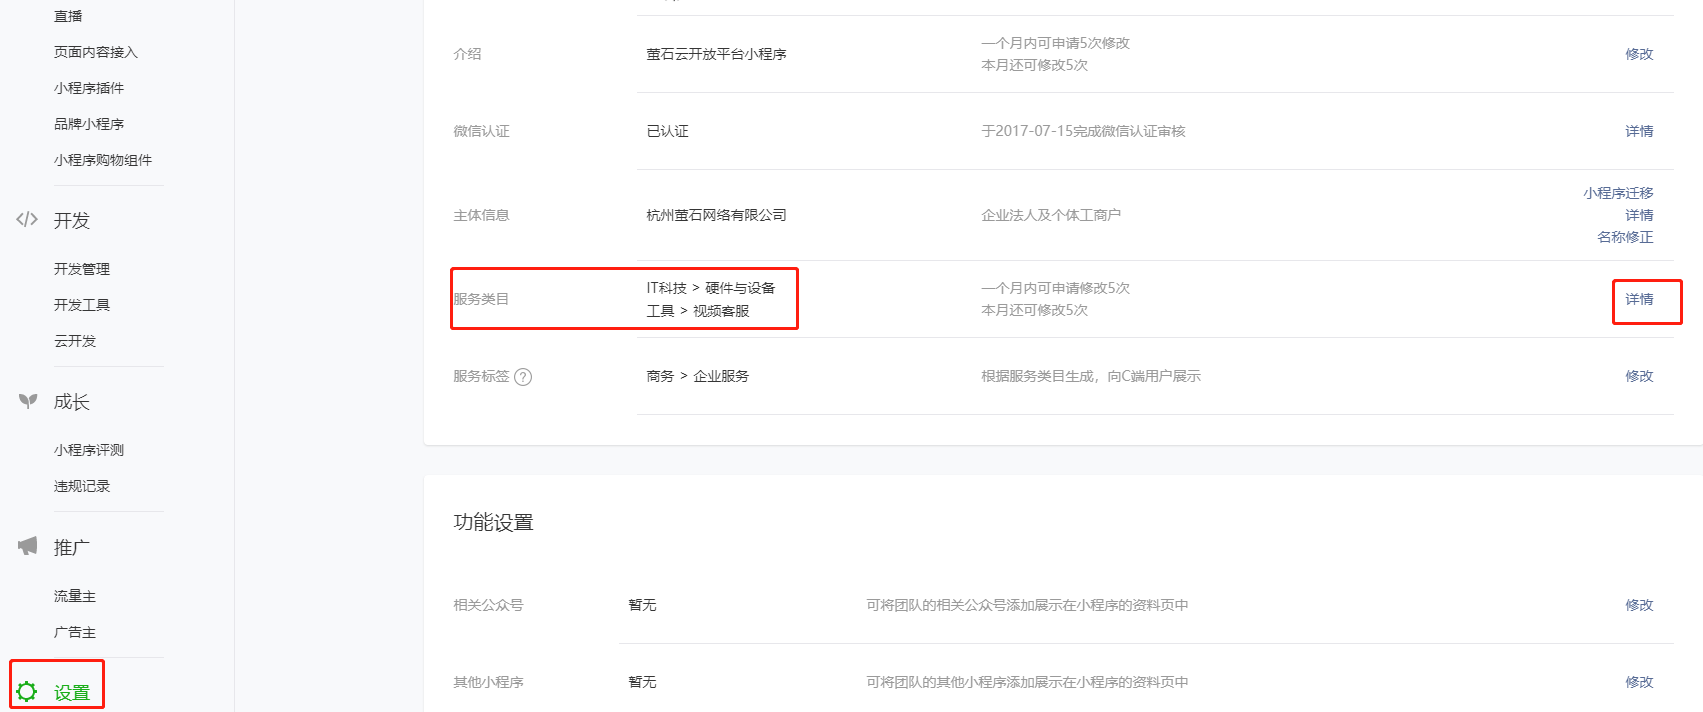Select 小程序评测 under 成长
Viewport: 1703px width, 712px height.
click(x=88, y=449)
